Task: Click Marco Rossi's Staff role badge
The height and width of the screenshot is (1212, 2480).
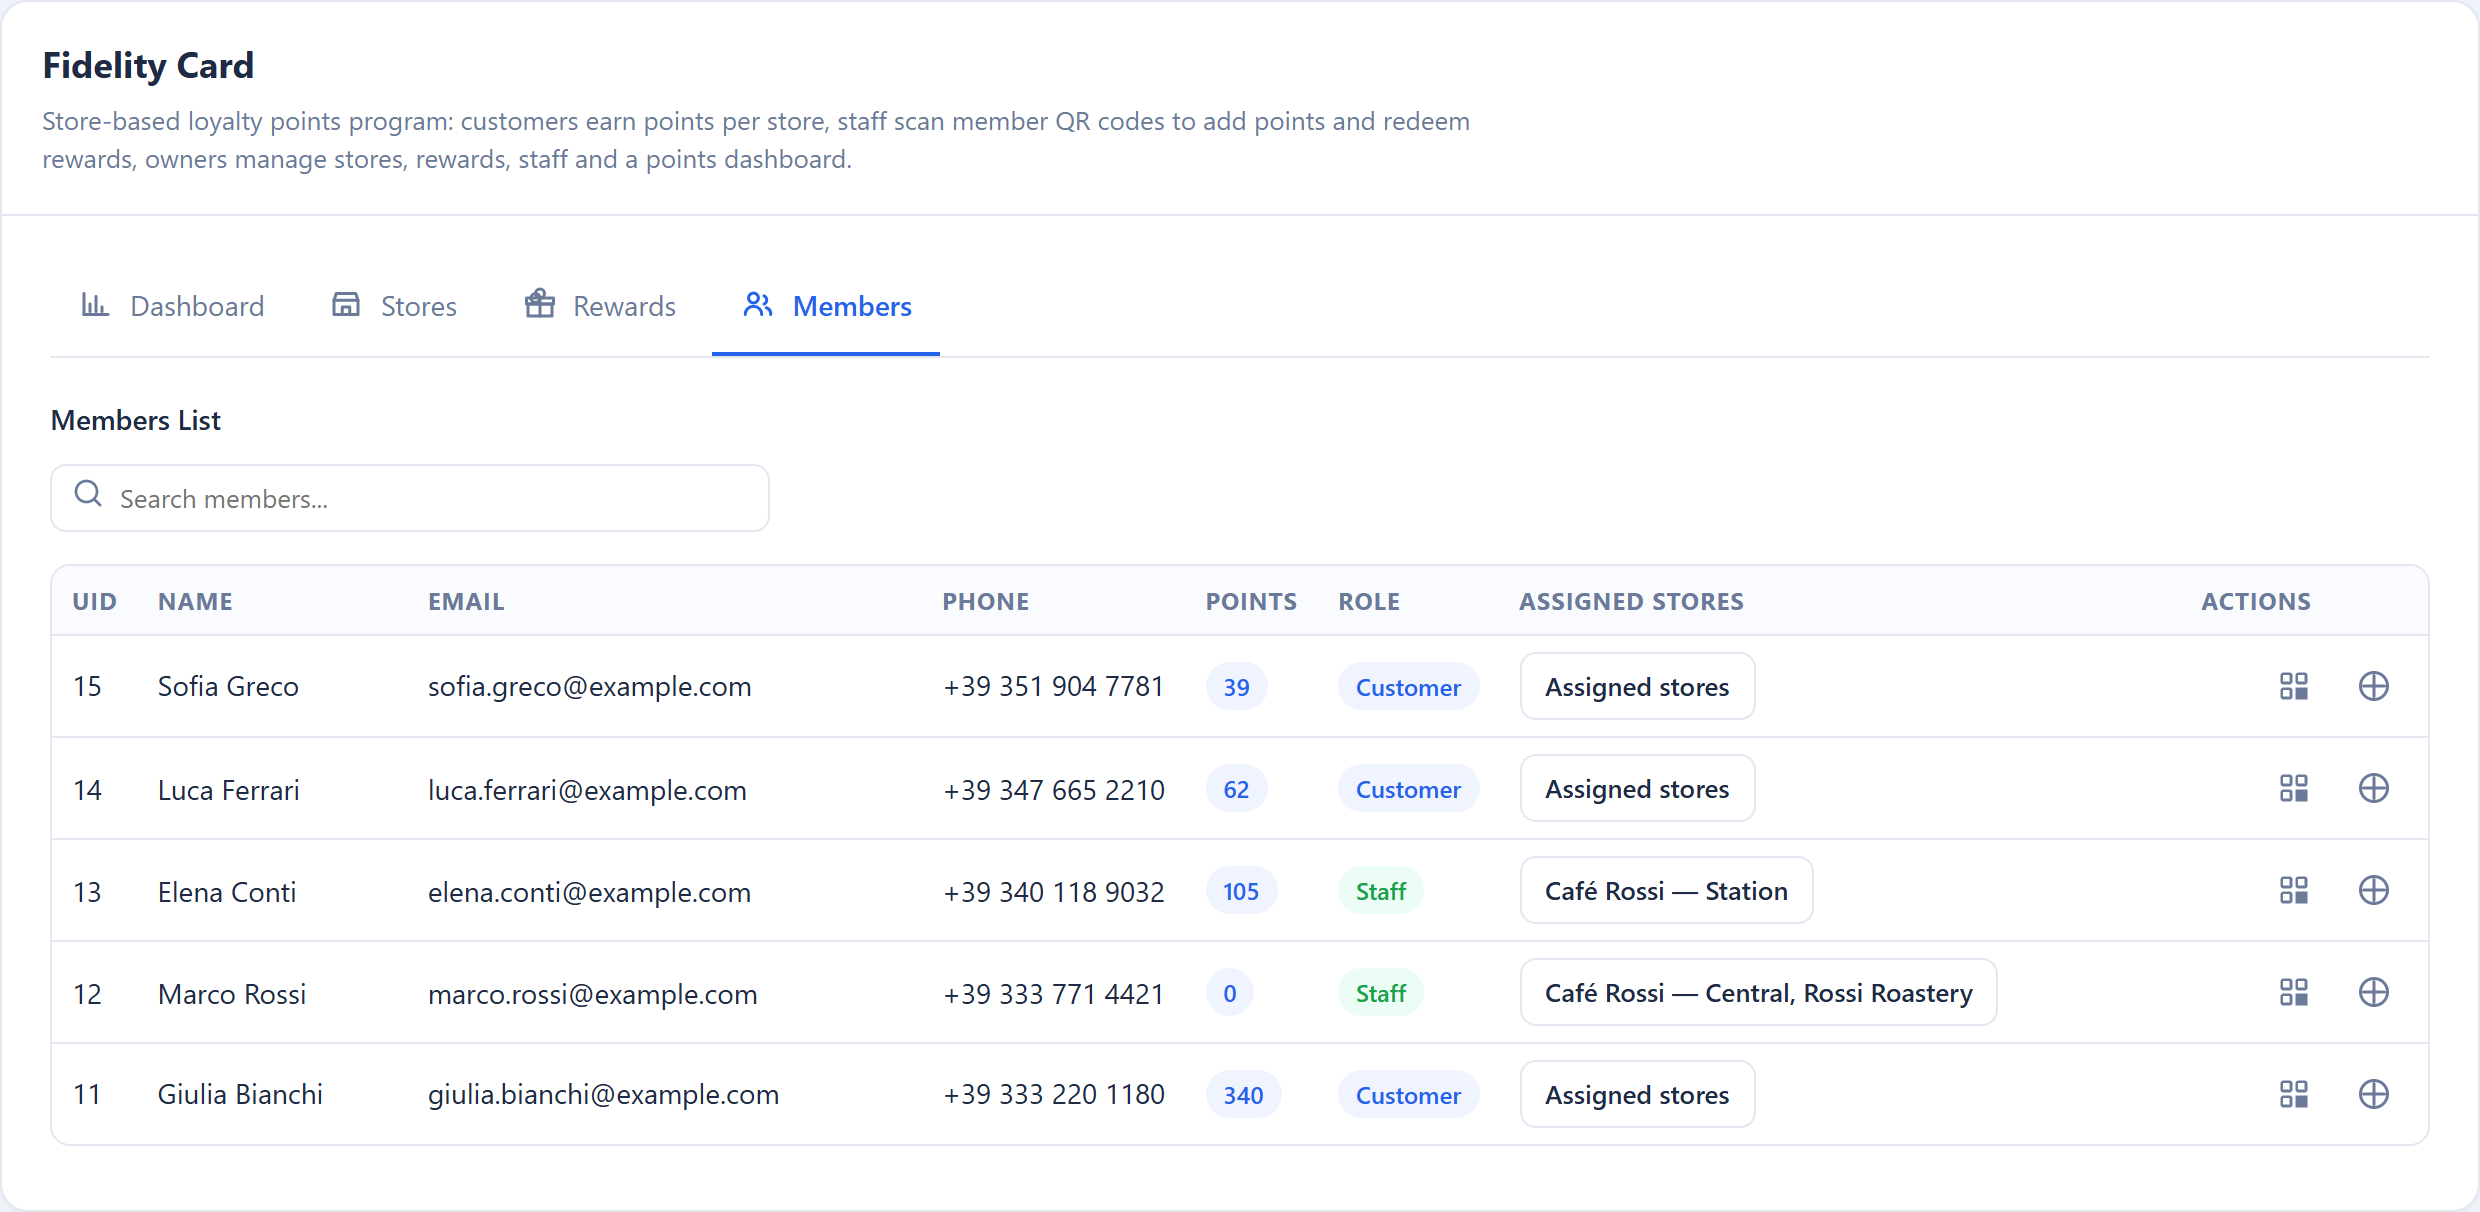Action: 1380,993
